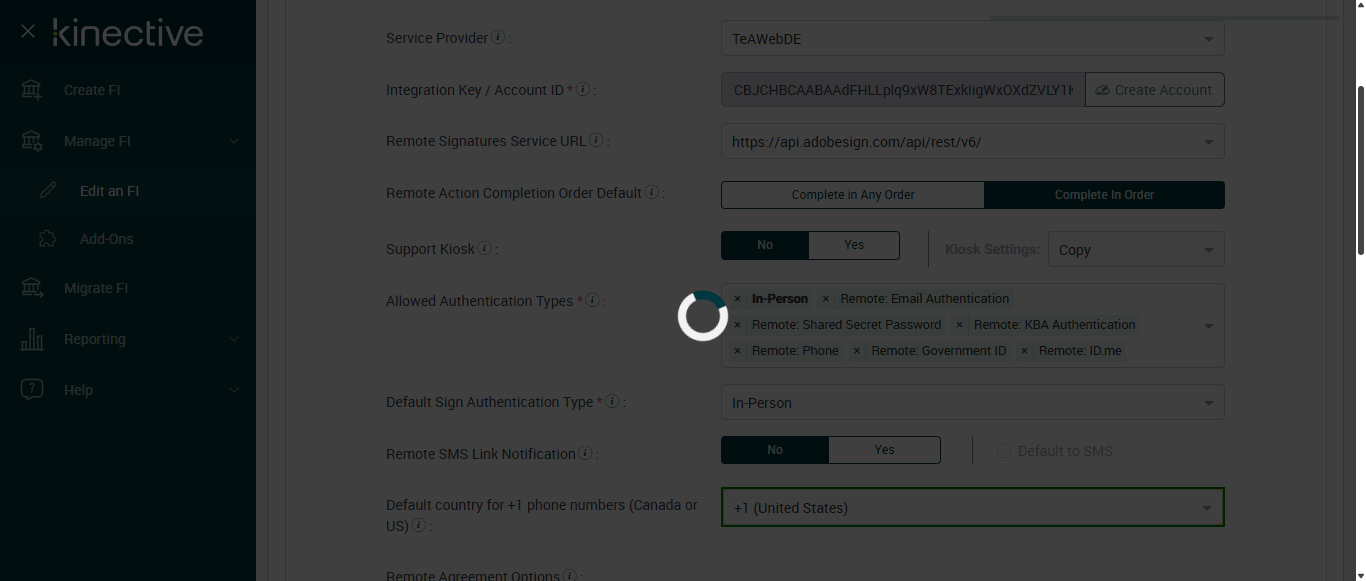Click the Reporting bar chart icon
1366x581 pixels.
32,339
